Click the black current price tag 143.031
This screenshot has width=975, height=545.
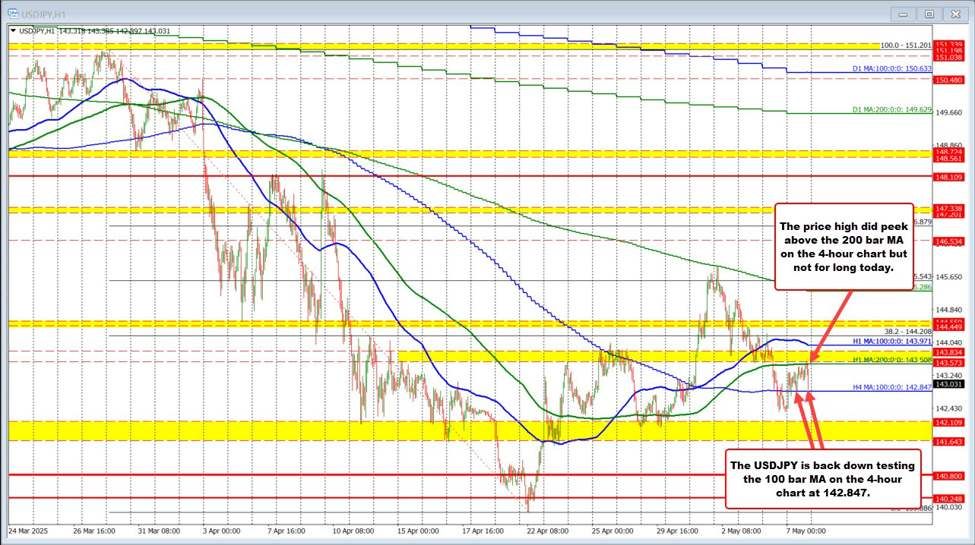pyautogui.click(x=950, y=384)
